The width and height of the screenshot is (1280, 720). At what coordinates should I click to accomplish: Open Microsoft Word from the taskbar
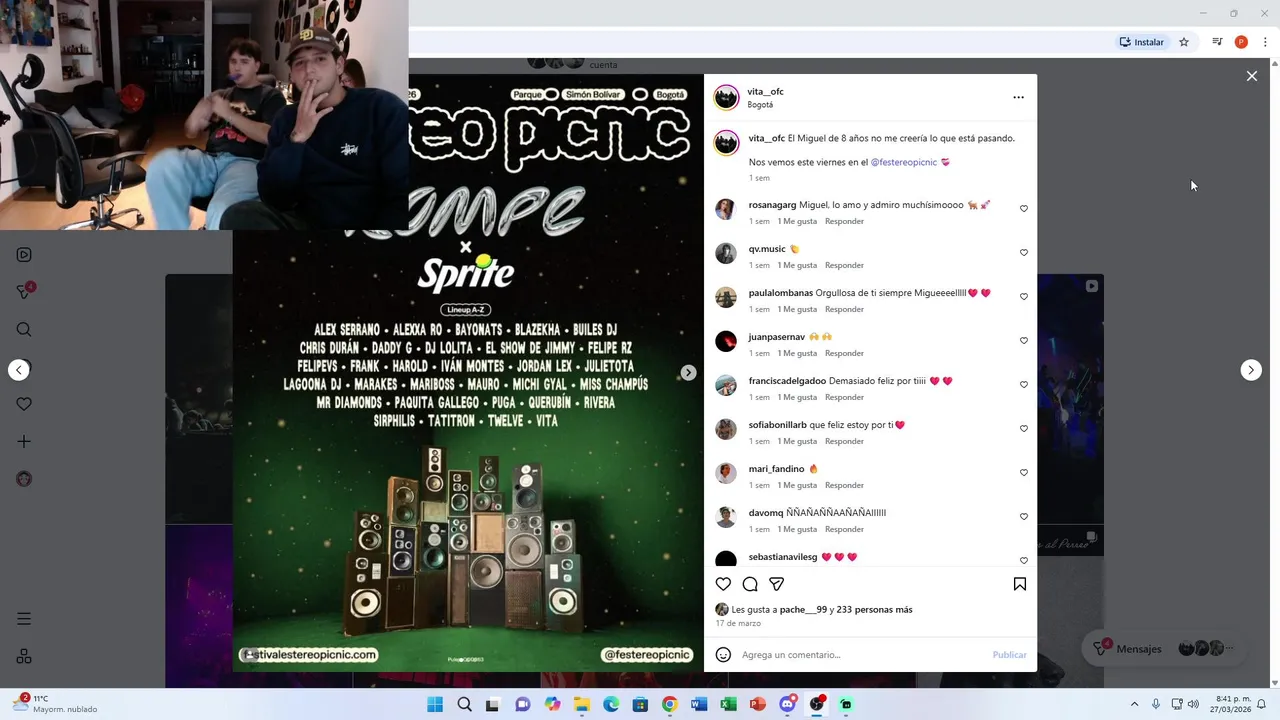[699, 704]
